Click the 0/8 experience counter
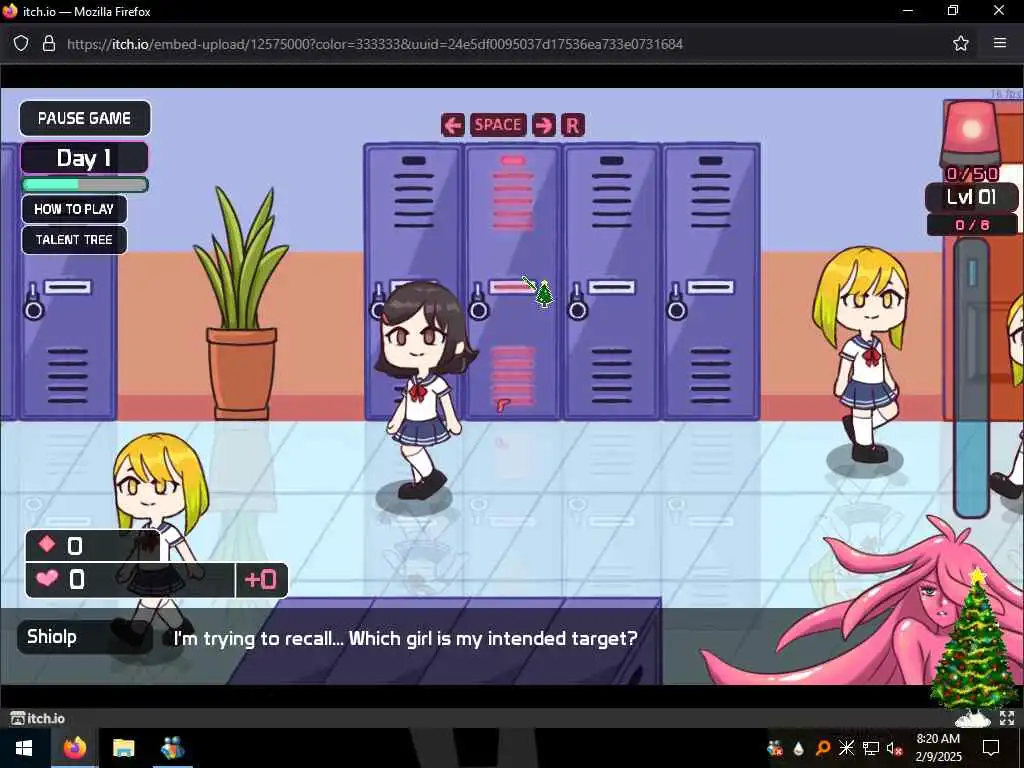Viewport: 1024px width, 768px height. tap(972, 225)
